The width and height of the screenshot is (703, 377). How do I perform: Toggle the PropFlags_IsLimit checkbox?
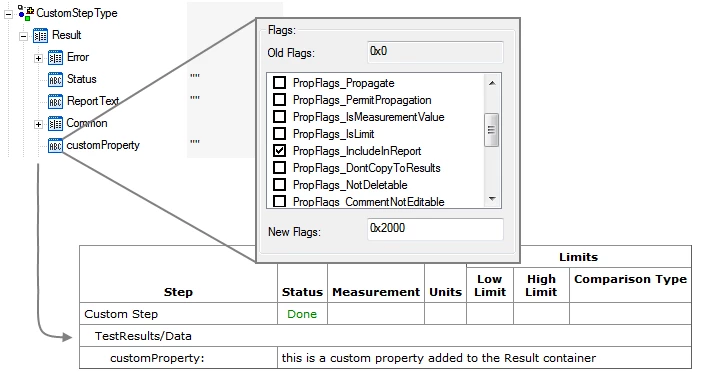(279, 134)
